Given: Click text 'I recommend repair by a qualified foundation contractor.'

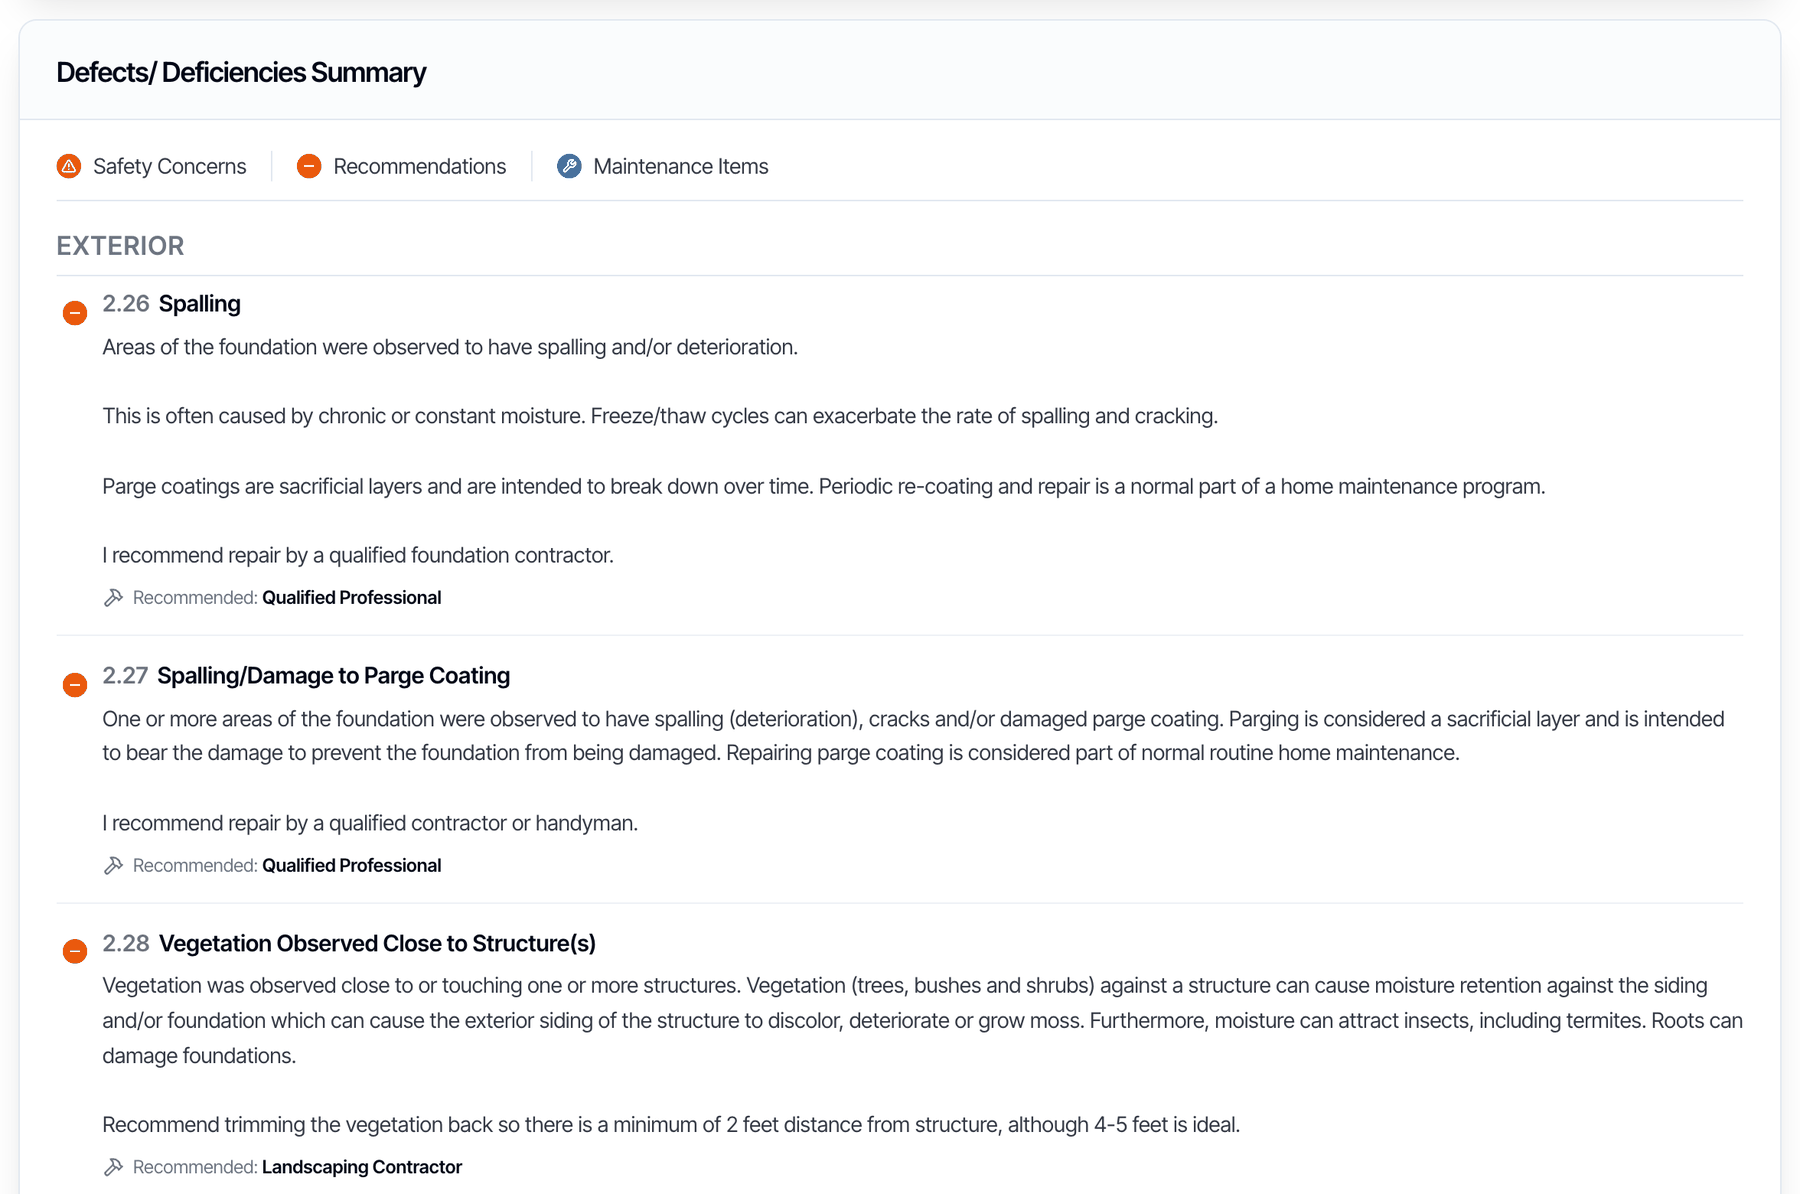Looking at the screenshot, I should point(358,555).
